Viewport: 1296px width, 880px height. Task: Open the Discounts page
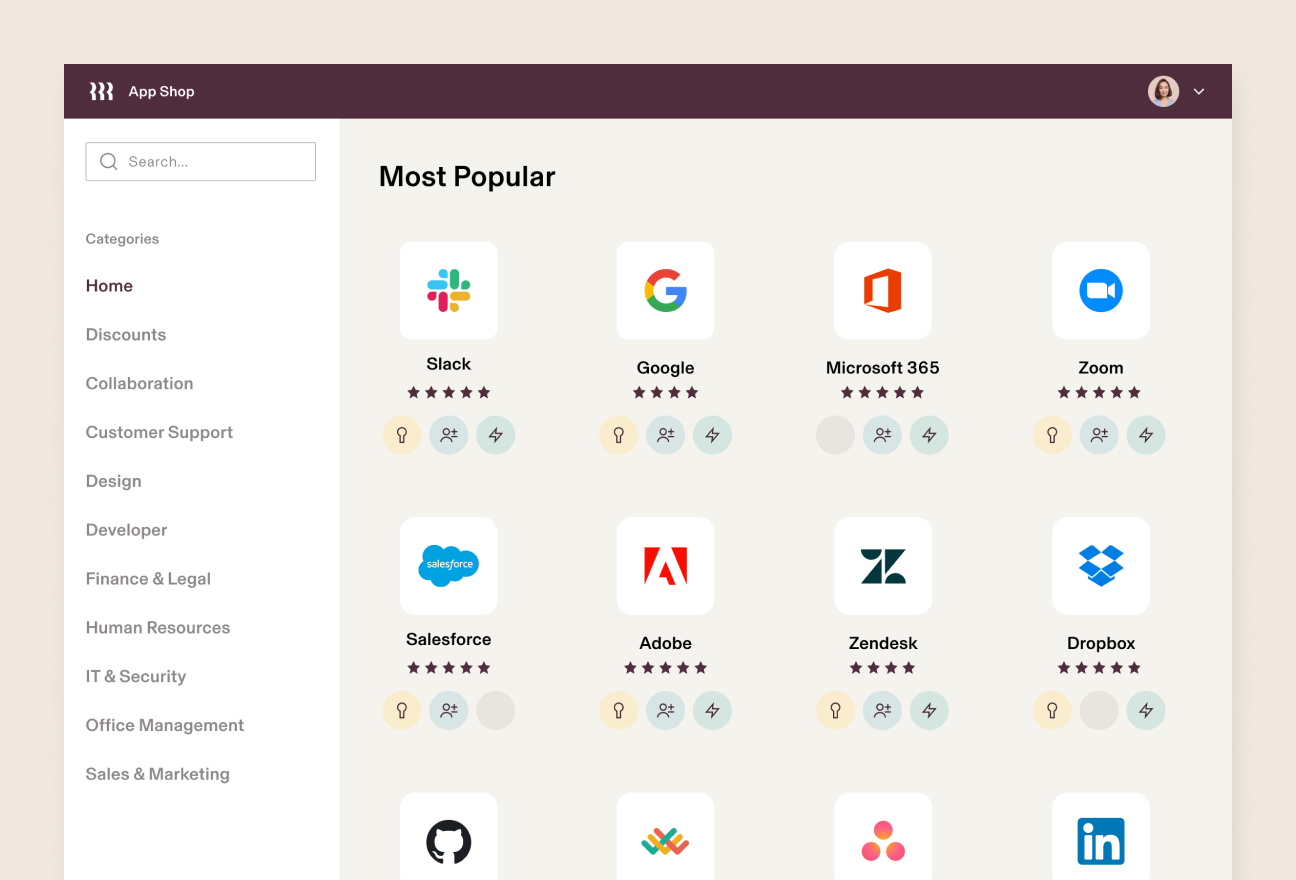[126, 334]
